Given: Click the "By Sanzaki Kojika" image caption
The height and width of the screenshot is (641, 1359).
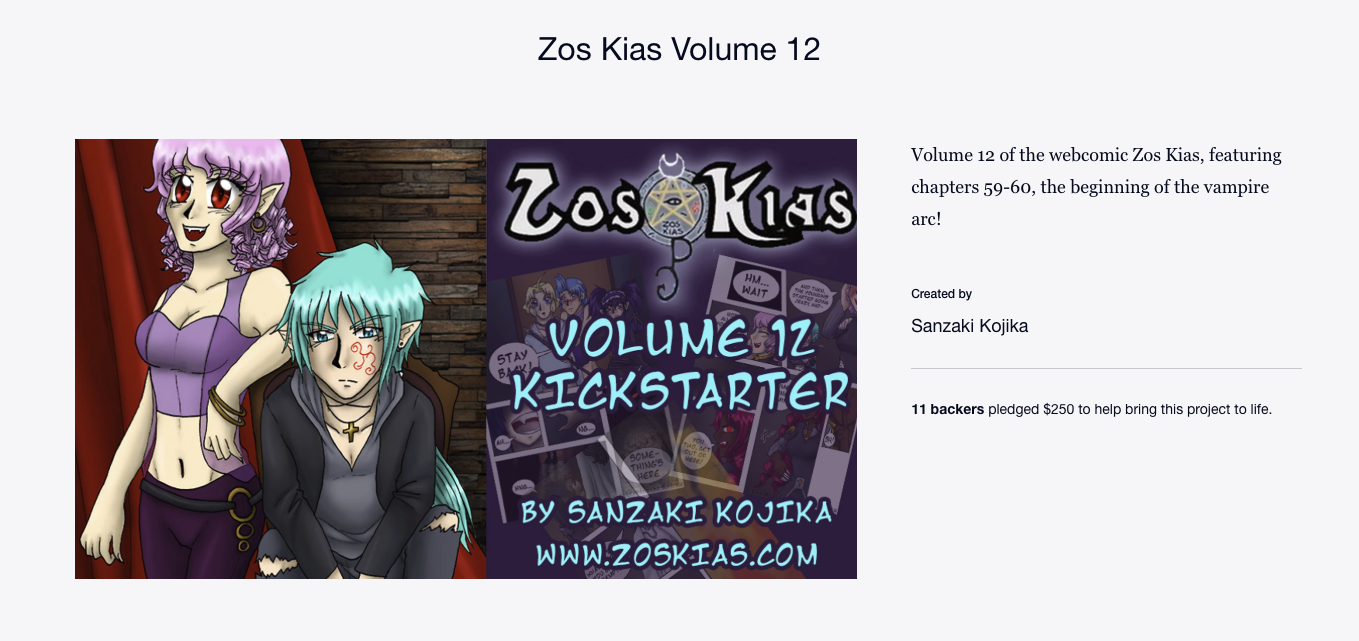Looking at the screenshot, I should tap(677, 512).
